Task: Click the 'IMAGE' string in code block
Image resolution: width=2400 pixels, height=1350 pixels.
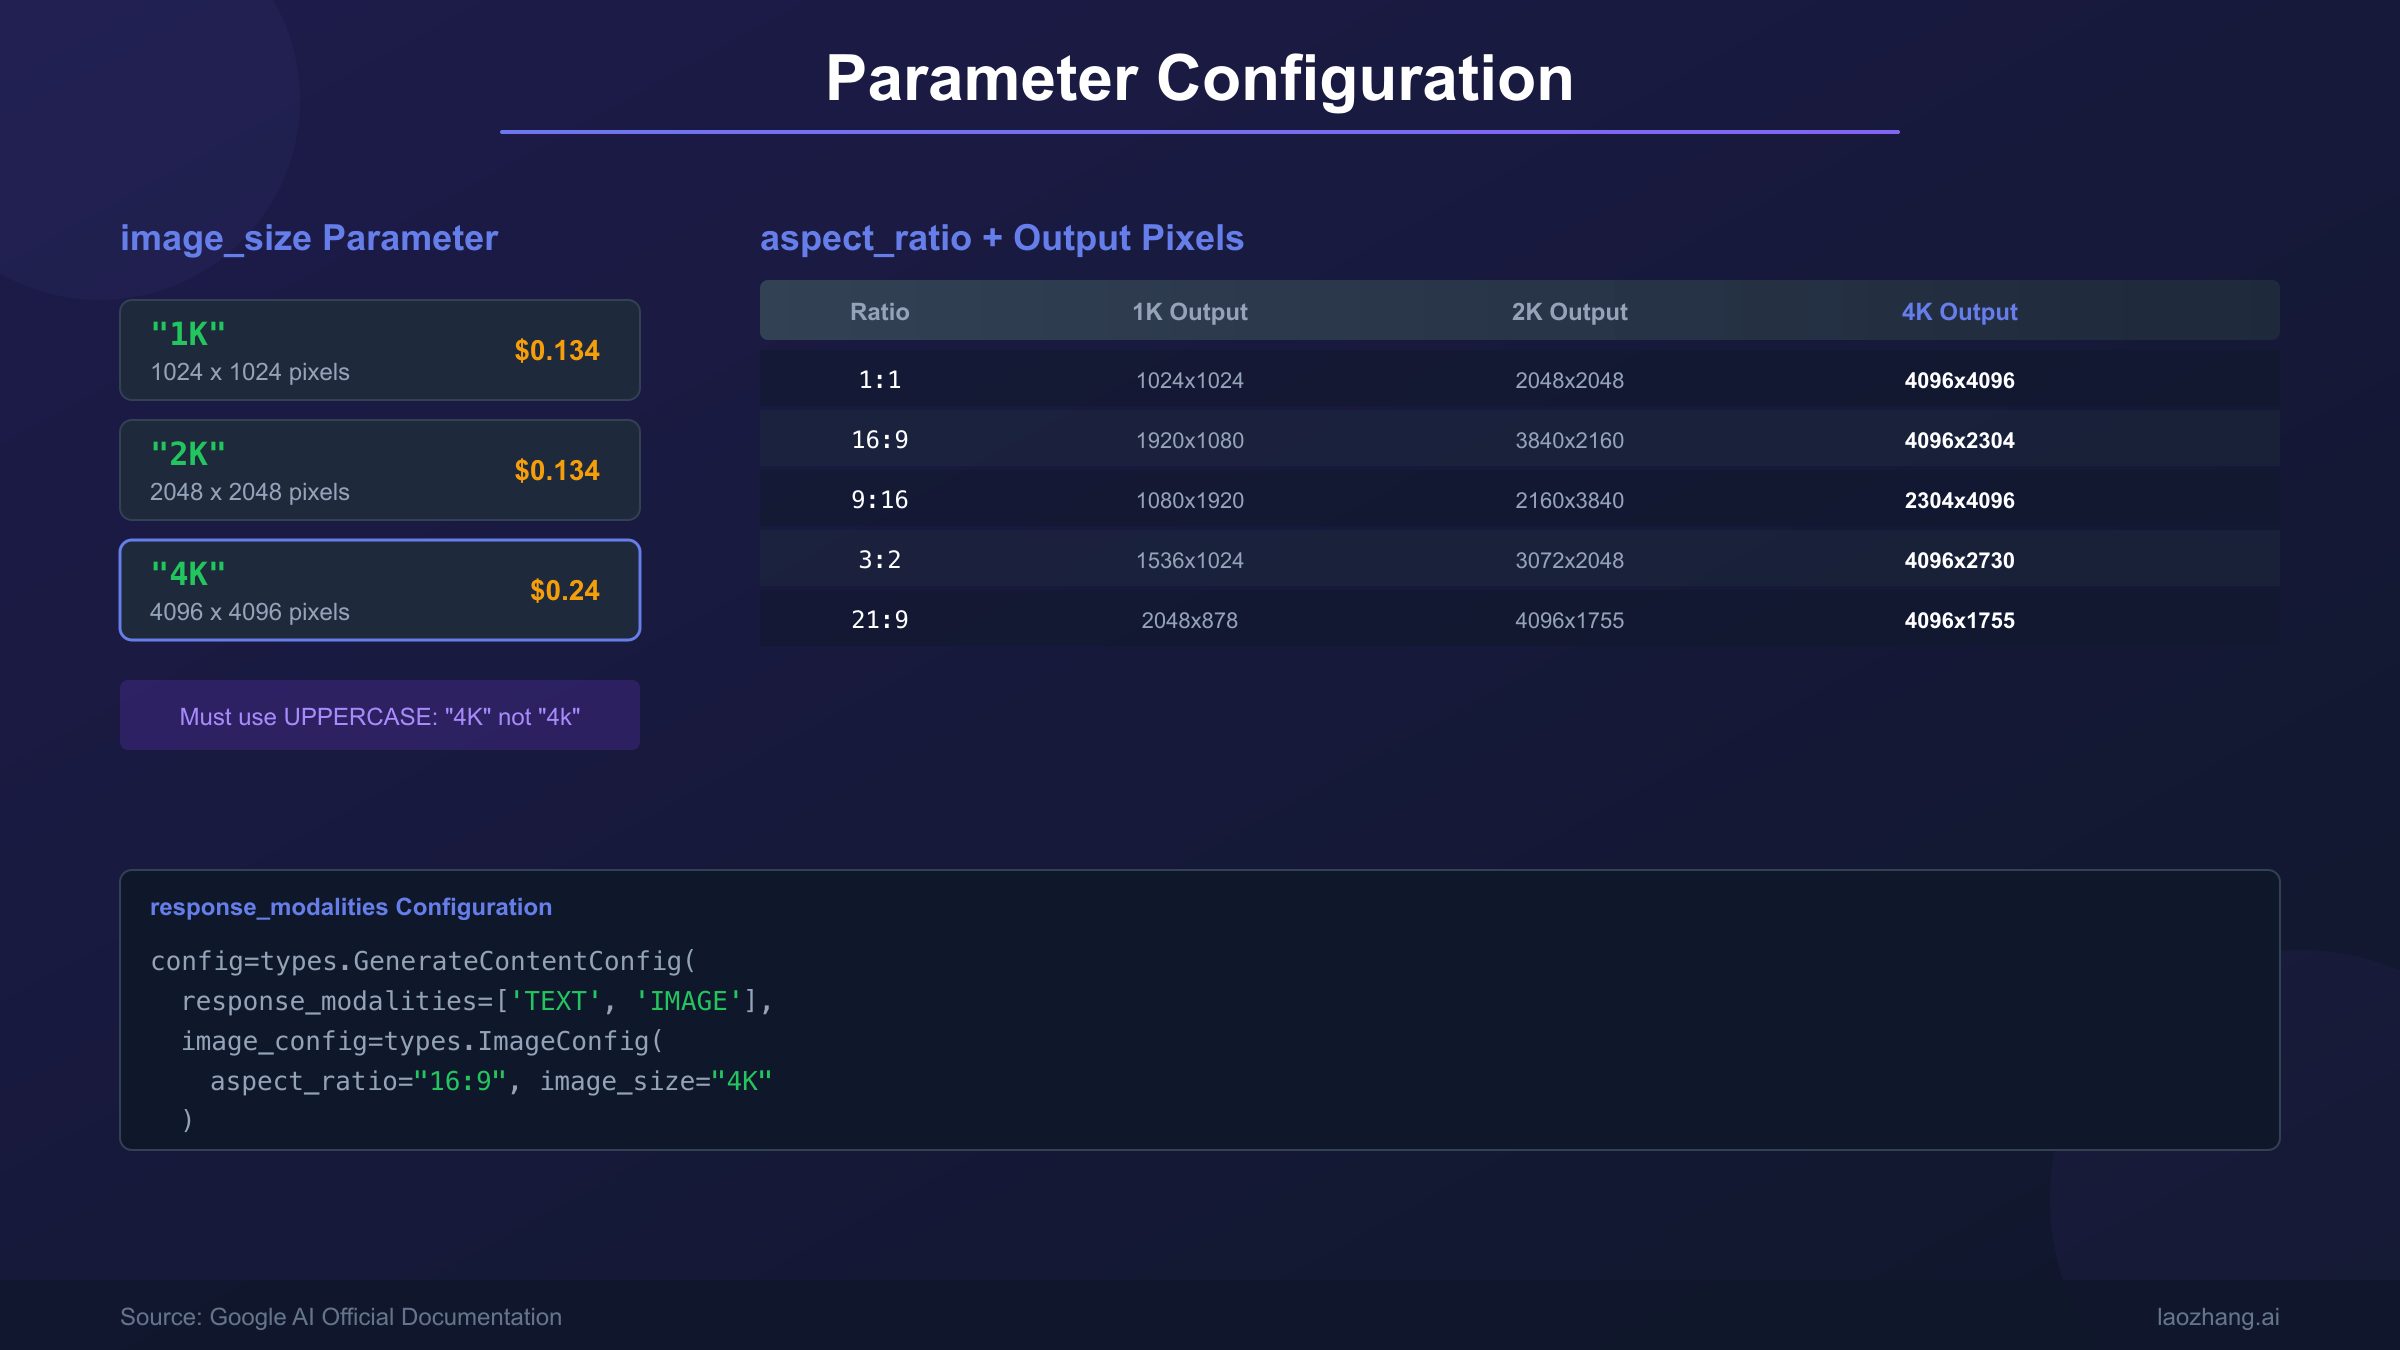Action: point(689,1001)
